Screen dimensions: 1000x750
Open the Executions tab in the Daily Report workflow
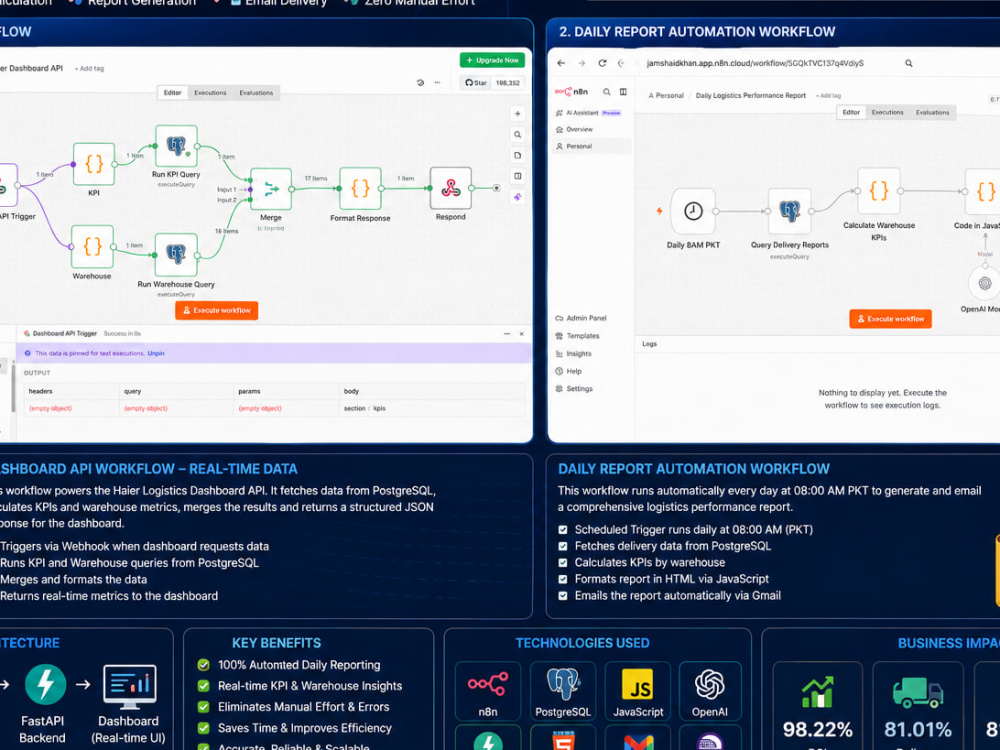887,112
